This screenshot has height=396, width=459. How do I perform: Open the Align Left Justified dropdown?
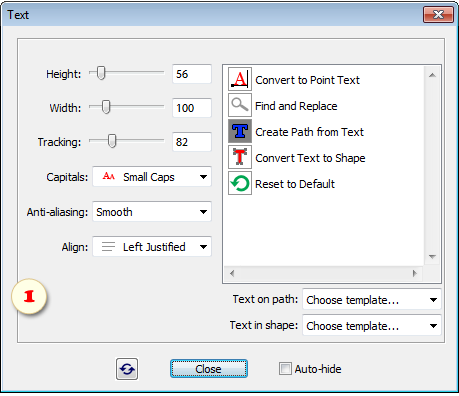tap(152, 247)
